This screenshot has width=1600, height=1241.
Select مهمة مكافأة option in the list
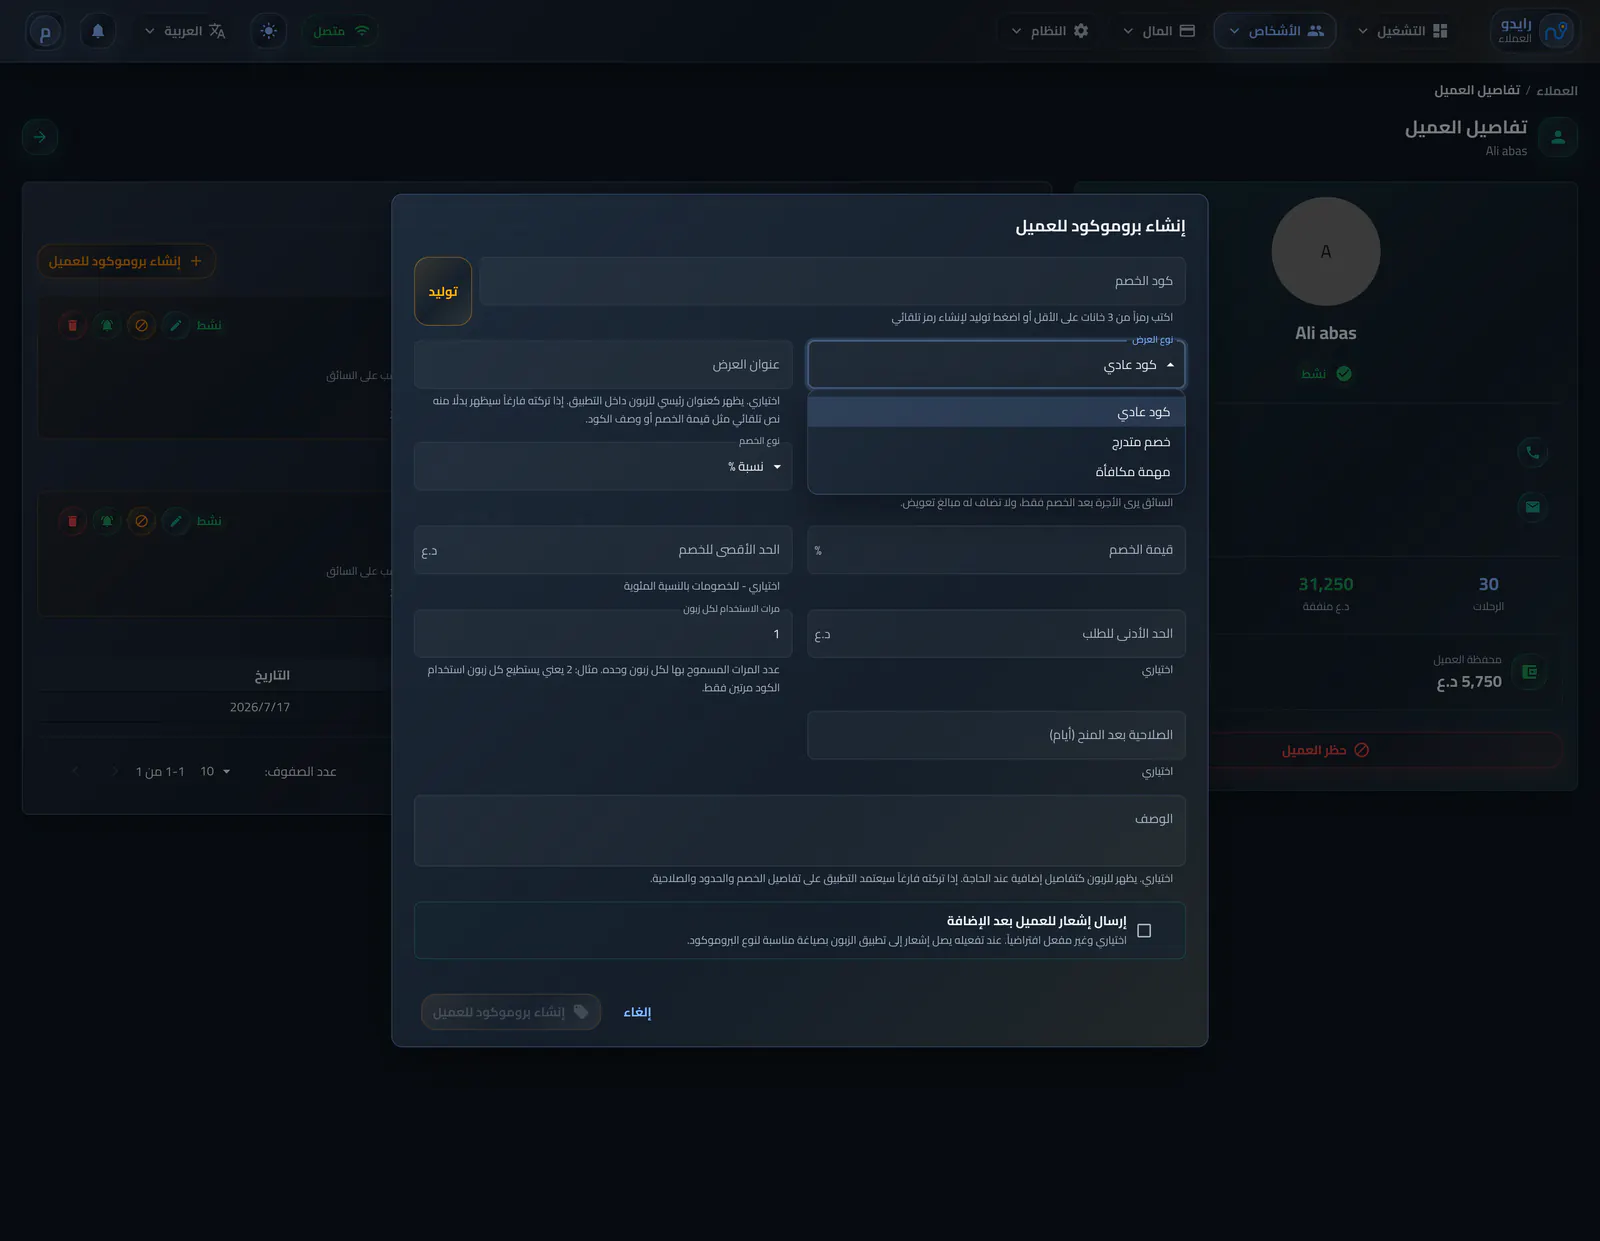tap(996, 472)
